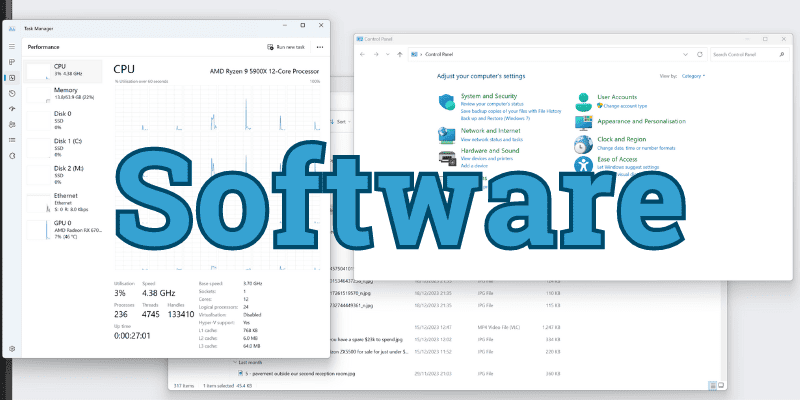Expand Control Panel address bar history dropdown
Image resolution: width=800 pixels, height=400 pixels.
685,54
